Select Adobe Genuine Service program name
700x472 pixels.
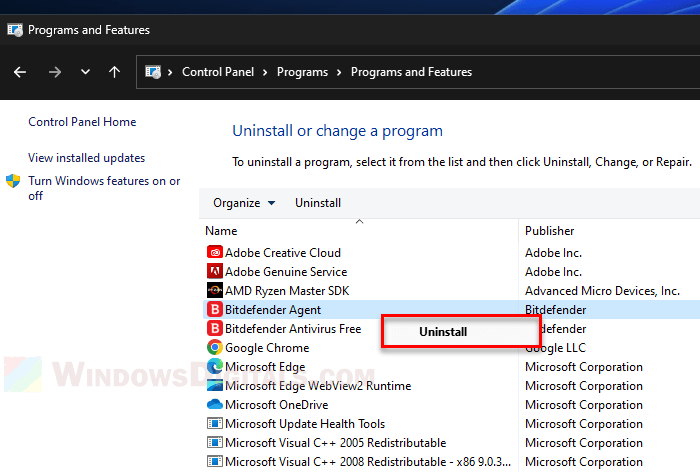click(x=286, y=272)
